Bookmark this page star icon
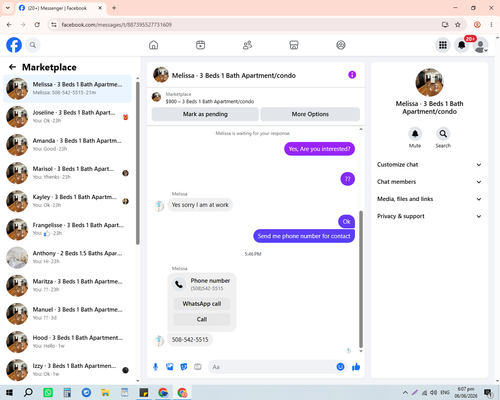The height and width of the screenshot is (400, 500). [x=458, y=25]
